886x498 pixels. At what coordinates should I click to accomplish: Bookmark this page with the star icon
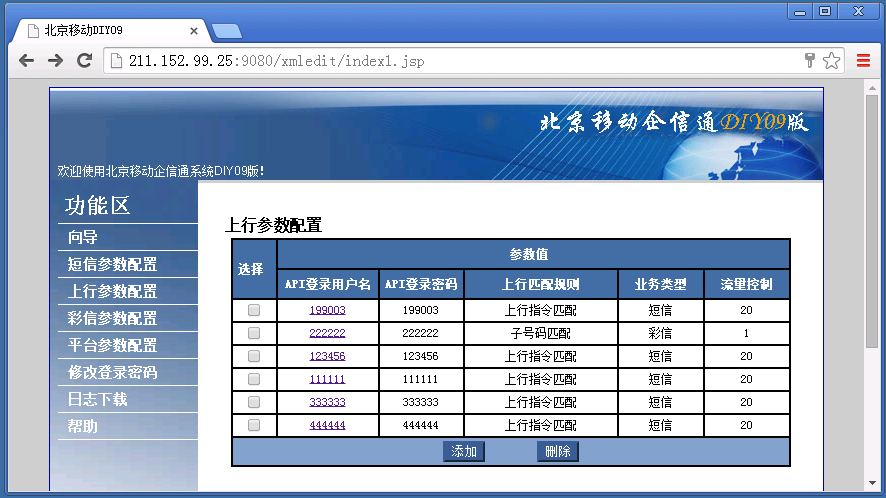[831, 60]
